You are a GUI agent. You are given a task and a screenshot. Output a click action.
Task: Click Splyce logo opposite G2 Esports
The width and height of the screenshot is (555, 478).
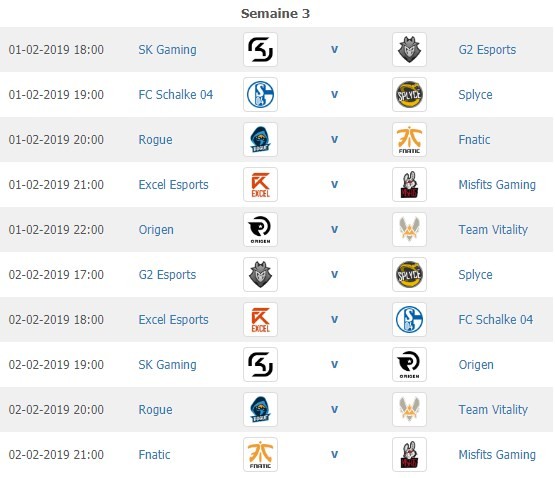410,274
